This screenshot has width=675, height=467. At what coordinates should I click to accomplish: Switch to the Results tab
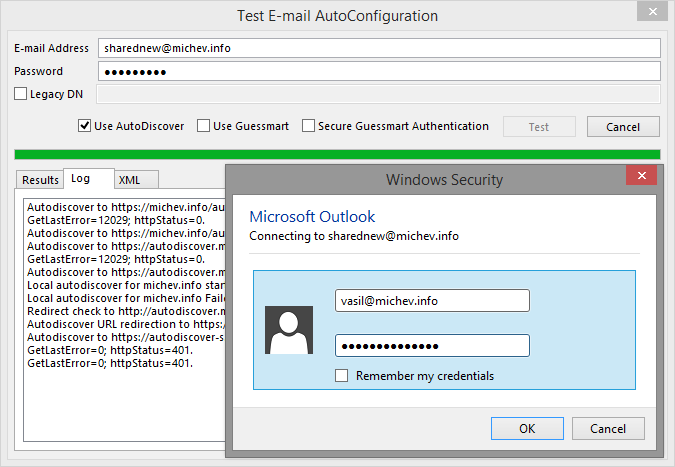[40, 180]
